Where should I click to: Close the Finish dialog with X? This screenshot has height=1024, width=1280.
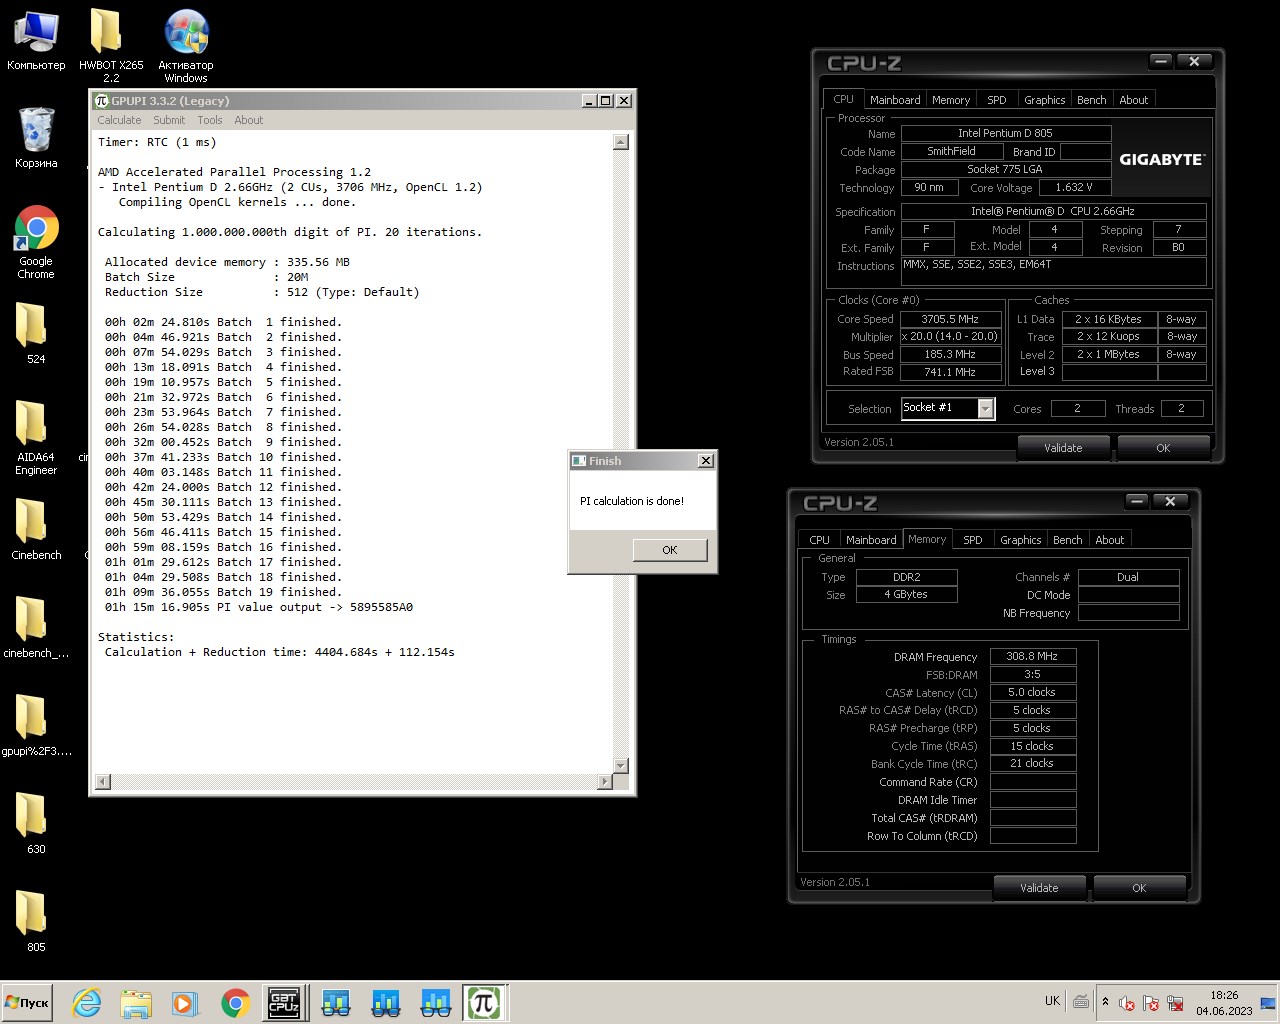coord(706,461)
